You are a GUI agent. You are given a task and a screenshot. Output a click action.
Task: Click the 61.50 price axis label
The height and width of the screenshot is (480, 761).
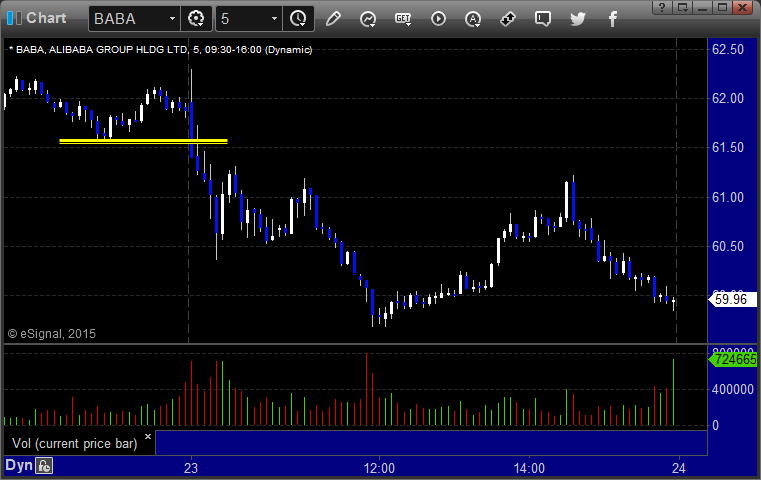click(728, 148)
